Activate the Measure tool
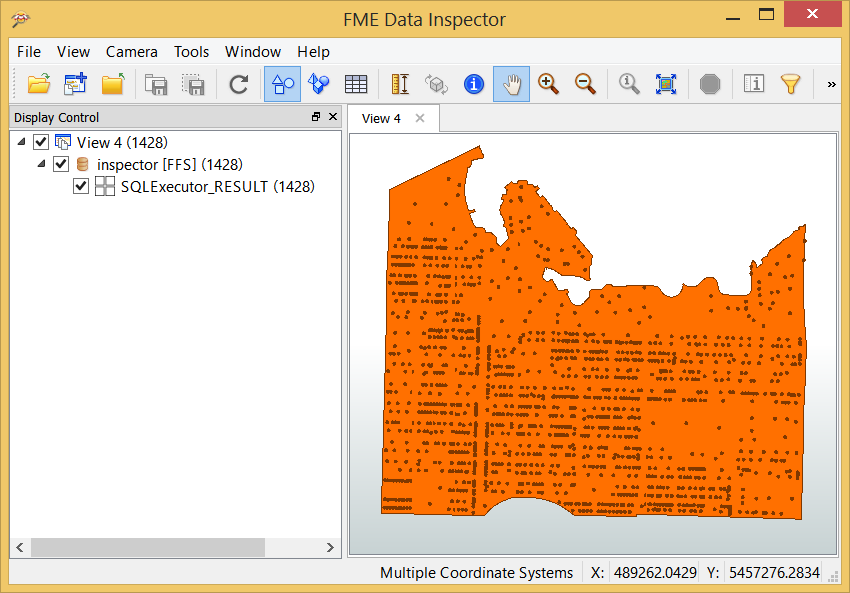 point(399,84)
